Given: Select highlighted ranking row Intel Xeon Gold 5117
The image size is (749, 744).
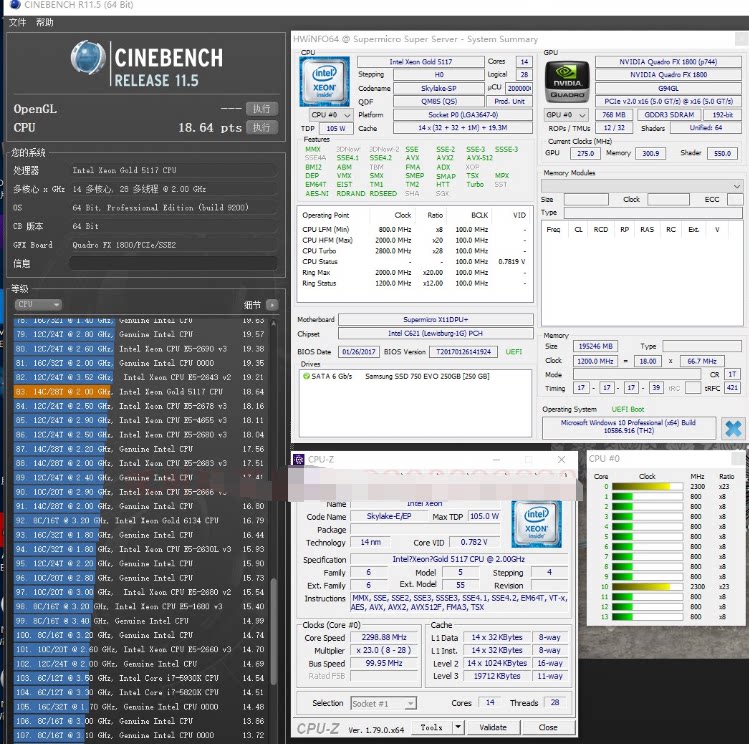Looking at the screenshot, I should point(139,392).
